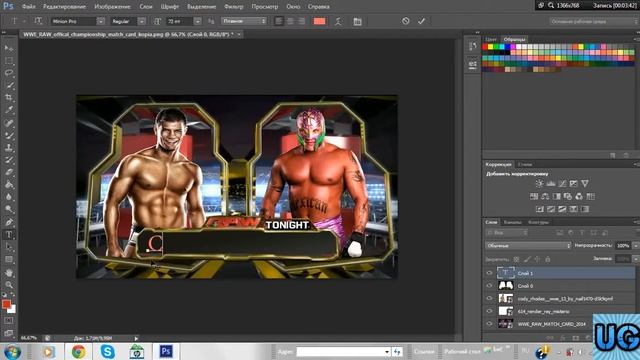Viewport: 640px width, 360px height.
Task: Select the History Brush tool
Action: coord(9,160)
